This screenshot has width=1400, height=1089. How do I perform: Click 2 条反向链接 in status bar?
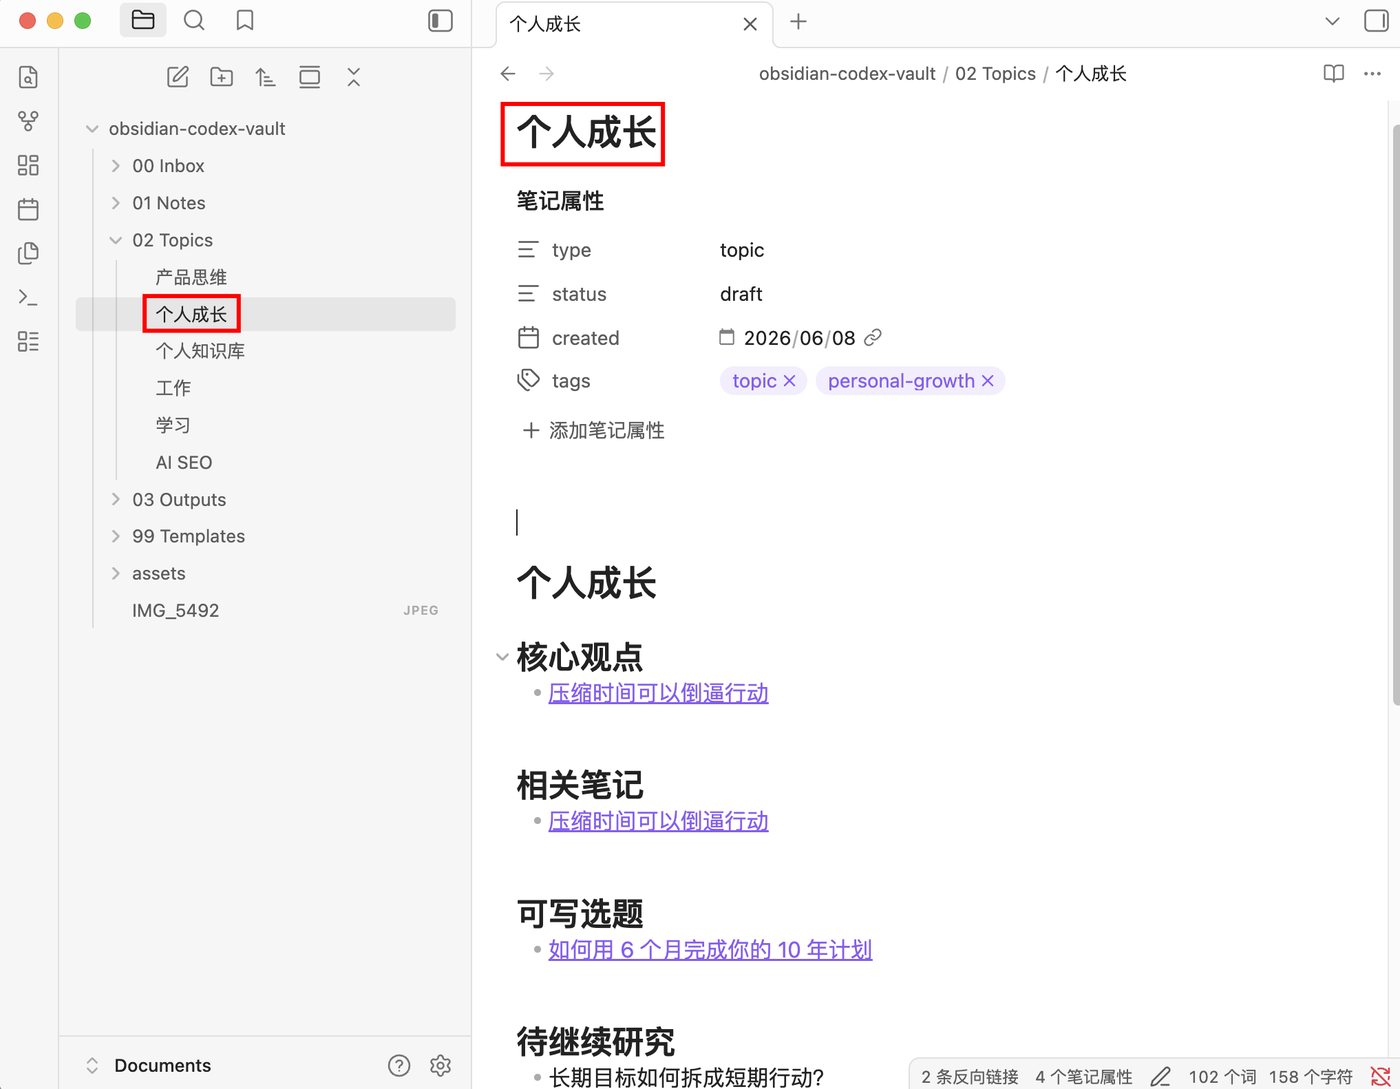coord(970,1076)
